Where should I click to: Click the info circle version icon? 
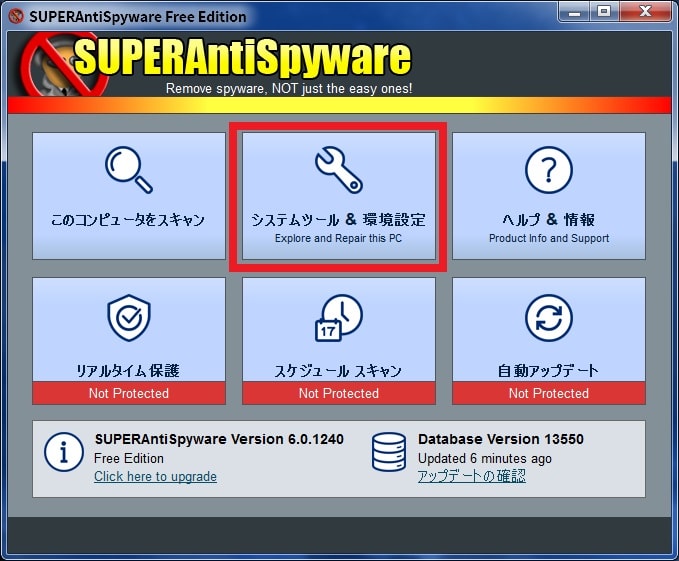click(64, 452)
